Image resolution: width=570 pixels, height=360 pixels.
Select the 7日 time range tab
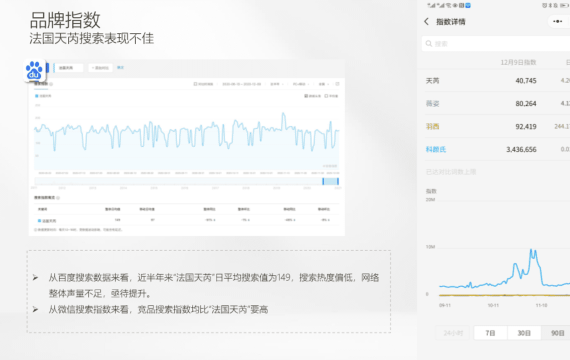coord(490,333)
